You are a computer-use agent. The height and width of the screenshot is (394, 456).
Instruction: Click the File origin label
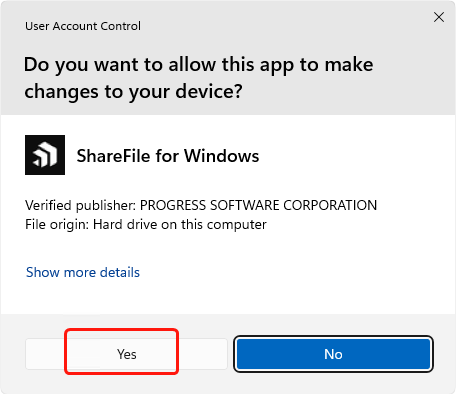(x=57, y=224)
